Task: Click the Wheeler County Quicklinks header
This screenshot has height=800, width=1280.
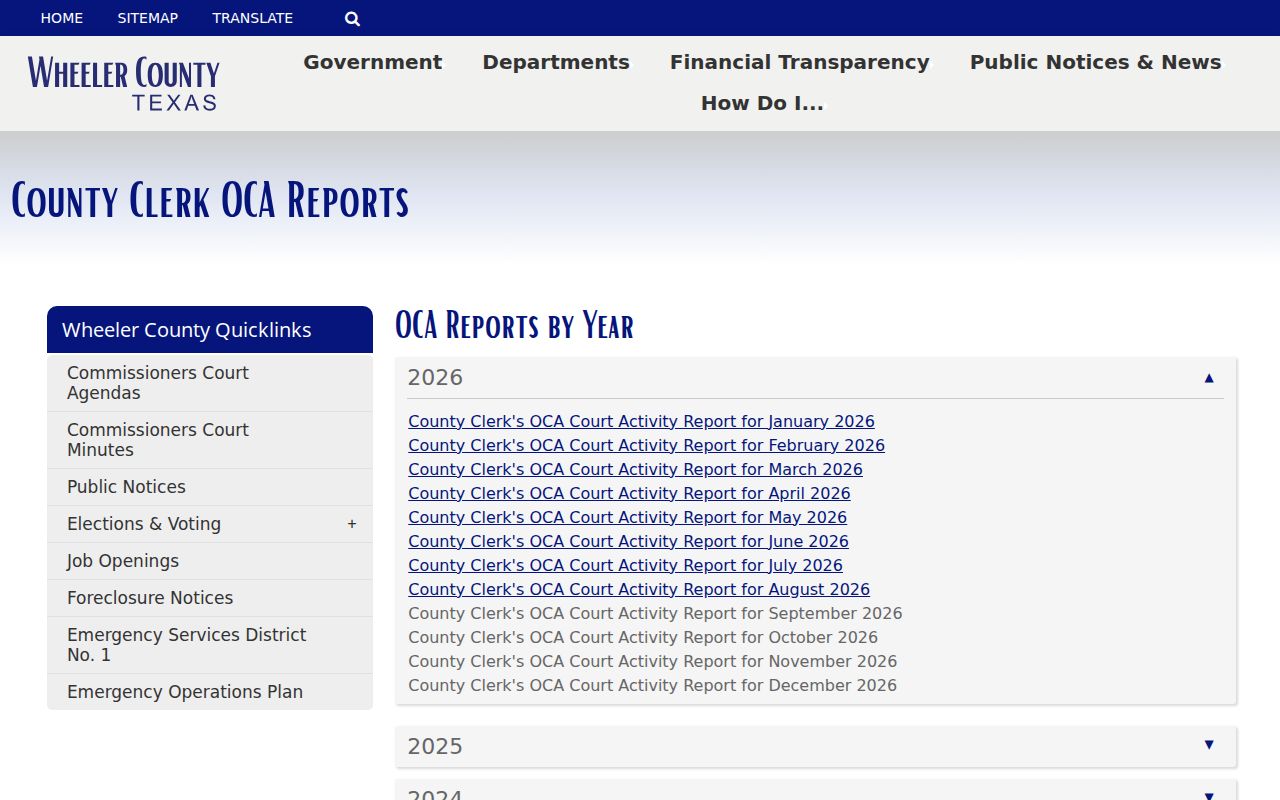Action: point(210,330)
